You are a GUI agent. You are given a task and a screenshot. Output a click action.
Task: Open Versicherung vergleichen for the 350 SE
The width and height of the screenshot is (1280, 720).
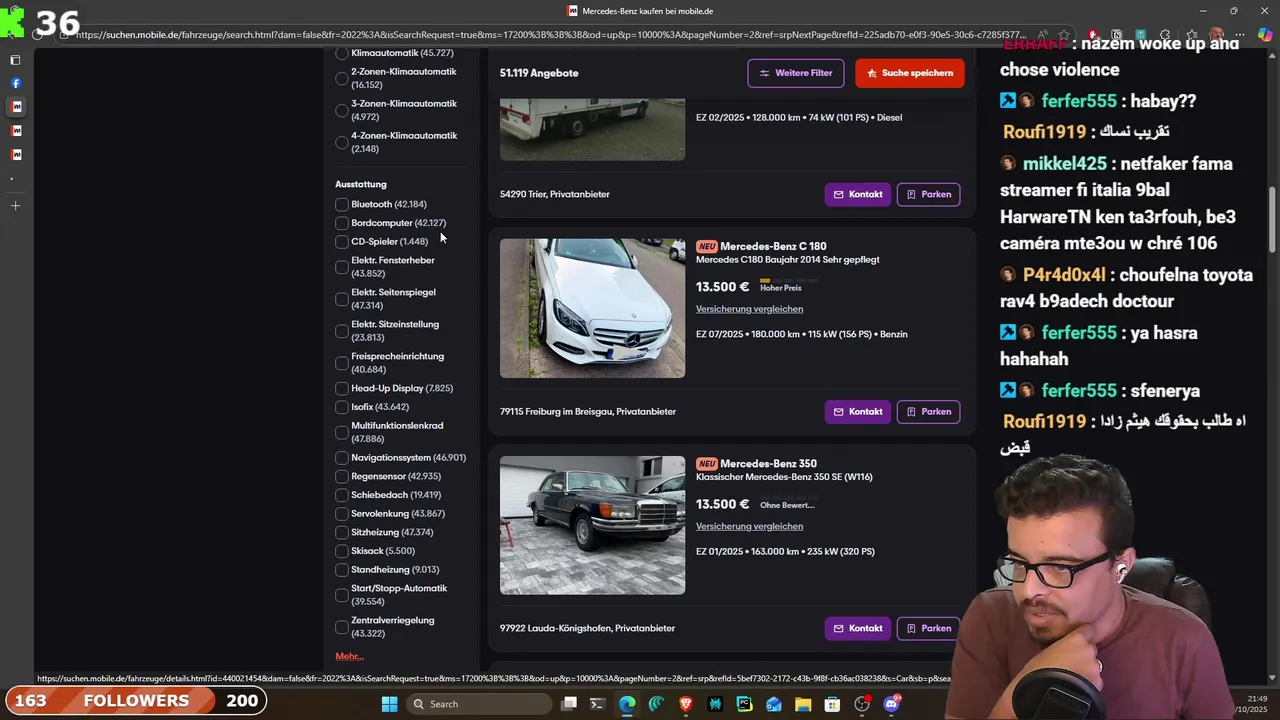(x=749, y=526)
